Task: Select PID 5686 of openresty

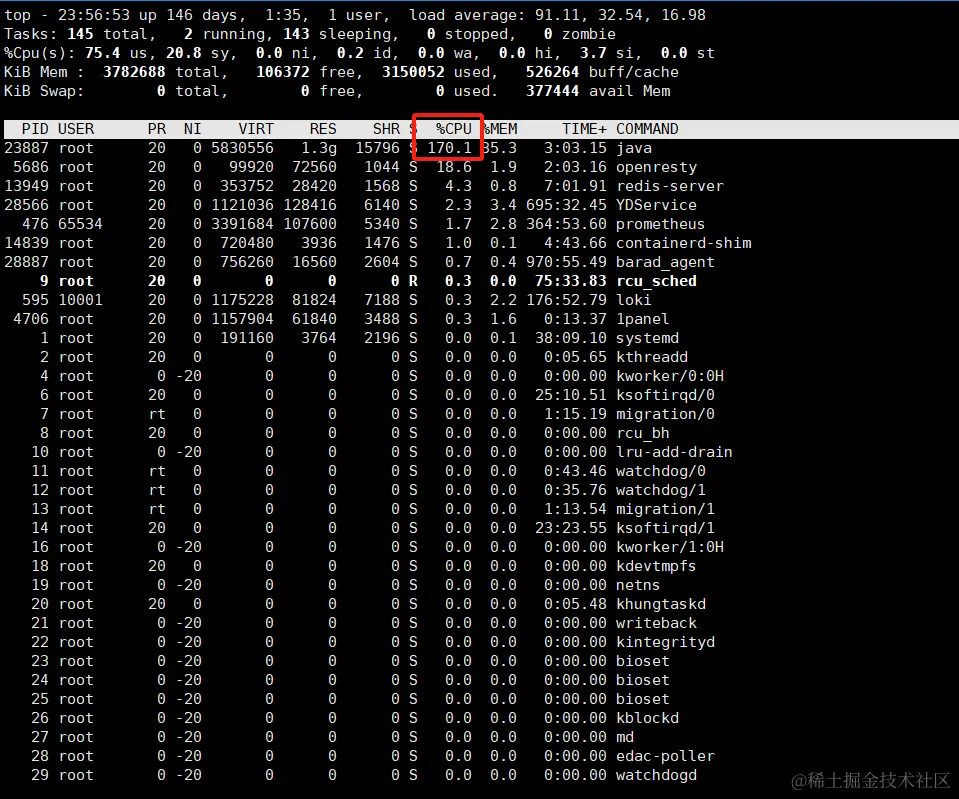Action: tap(31, 167)
